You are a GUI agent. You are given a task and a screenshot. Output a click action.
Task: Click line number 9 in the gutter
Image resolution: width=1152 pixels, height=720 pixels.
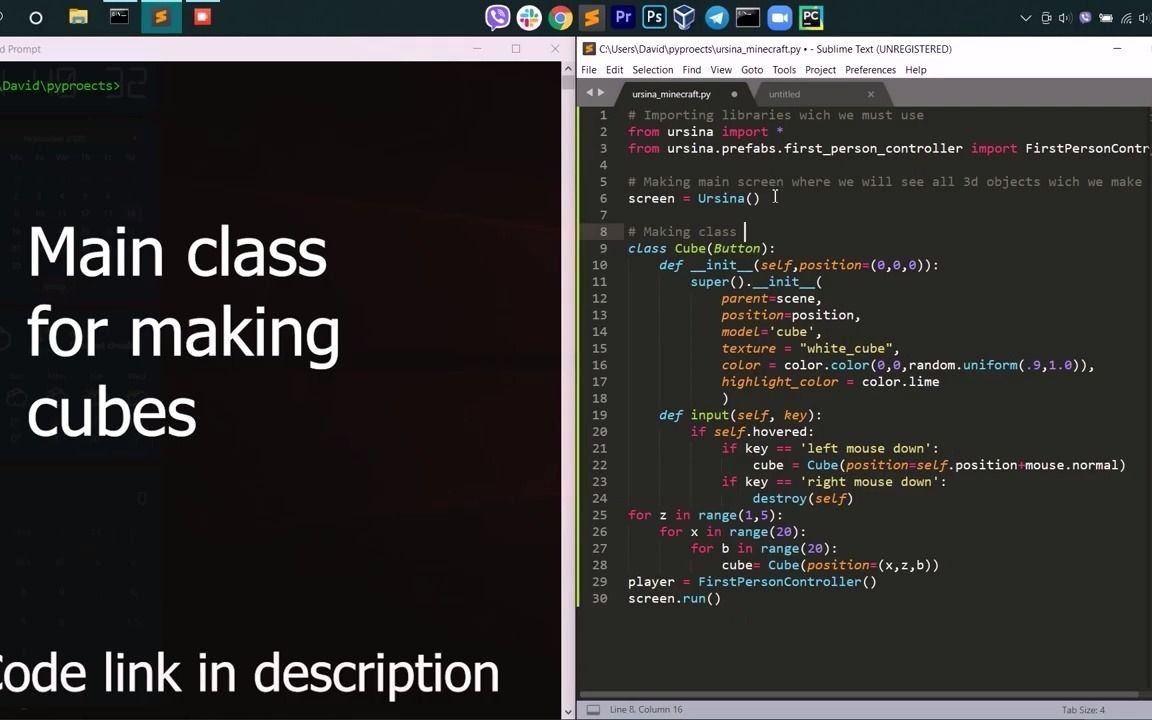tap(603, 248)
